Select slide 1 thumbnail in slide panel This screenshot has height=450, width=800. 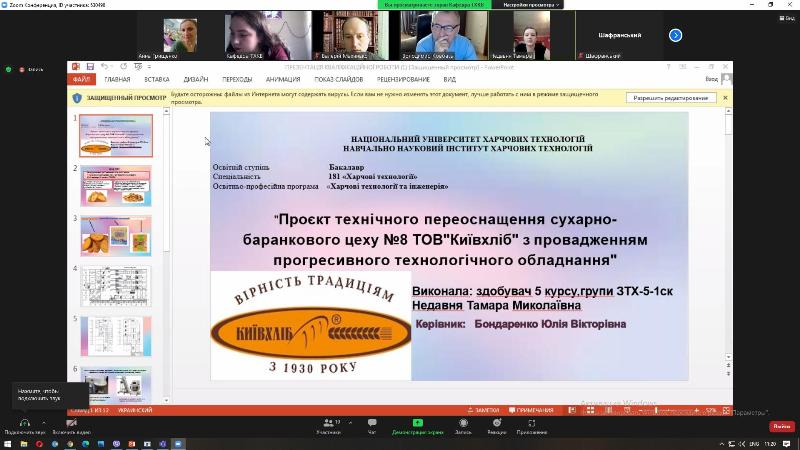tap(116, 136)
